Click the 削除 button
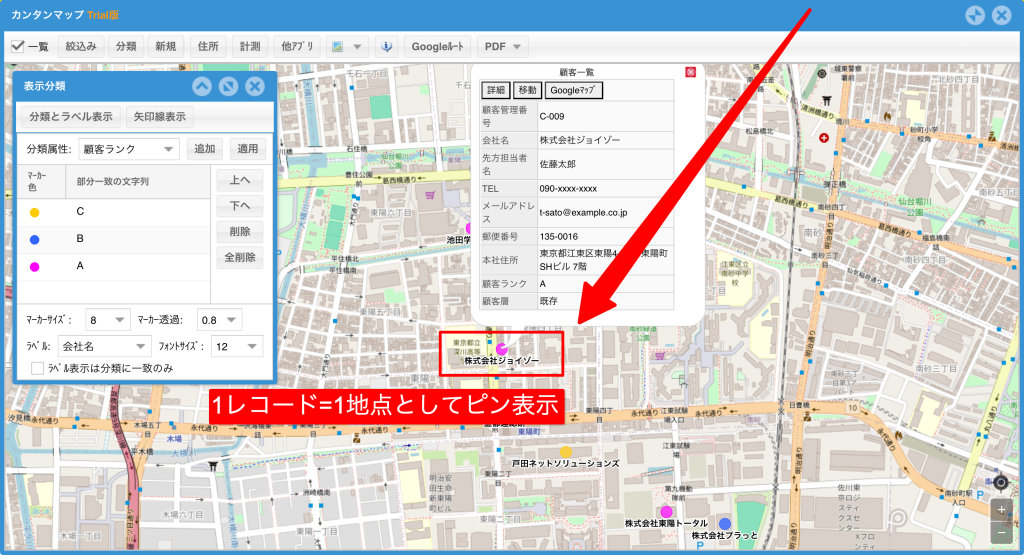The height and width of the screenshot is (555, 1024). pyautogui.click(x=240, y=232)
